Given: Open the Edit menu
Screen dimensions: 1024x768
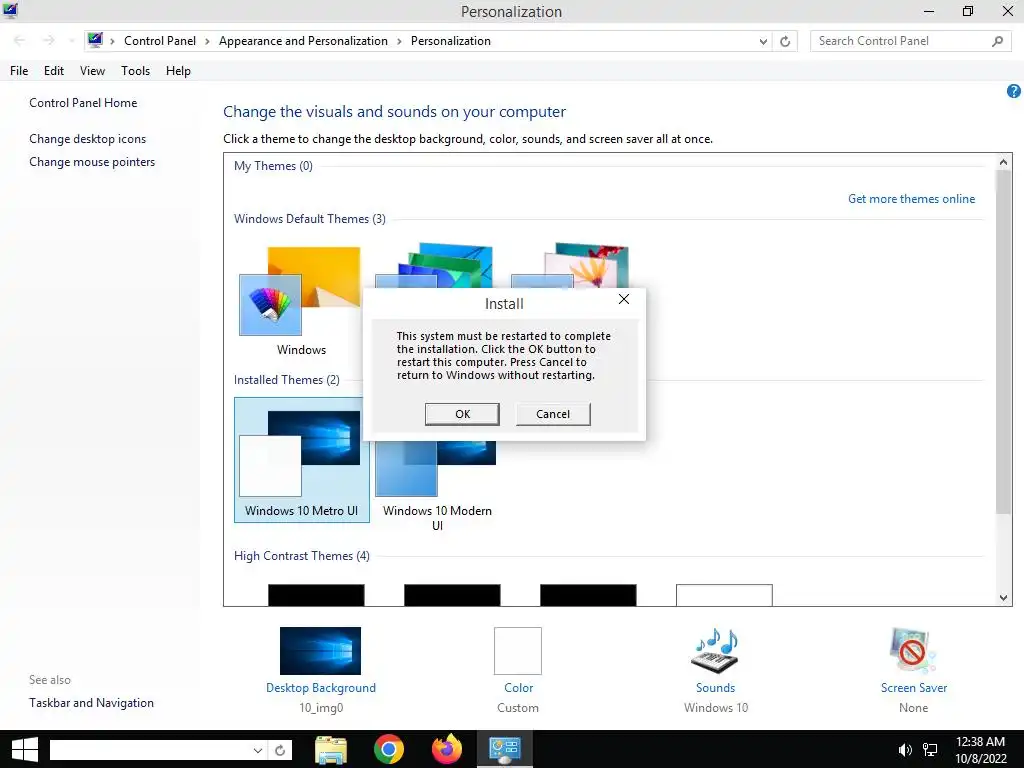Looking at the screenshot, I should pos(54,71).
